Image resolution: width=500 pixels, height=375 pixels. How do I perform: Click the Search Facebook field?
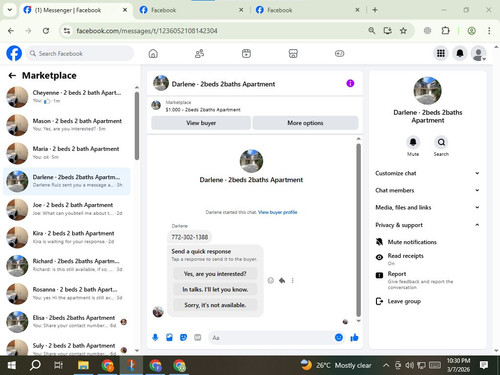pos(80,53)
